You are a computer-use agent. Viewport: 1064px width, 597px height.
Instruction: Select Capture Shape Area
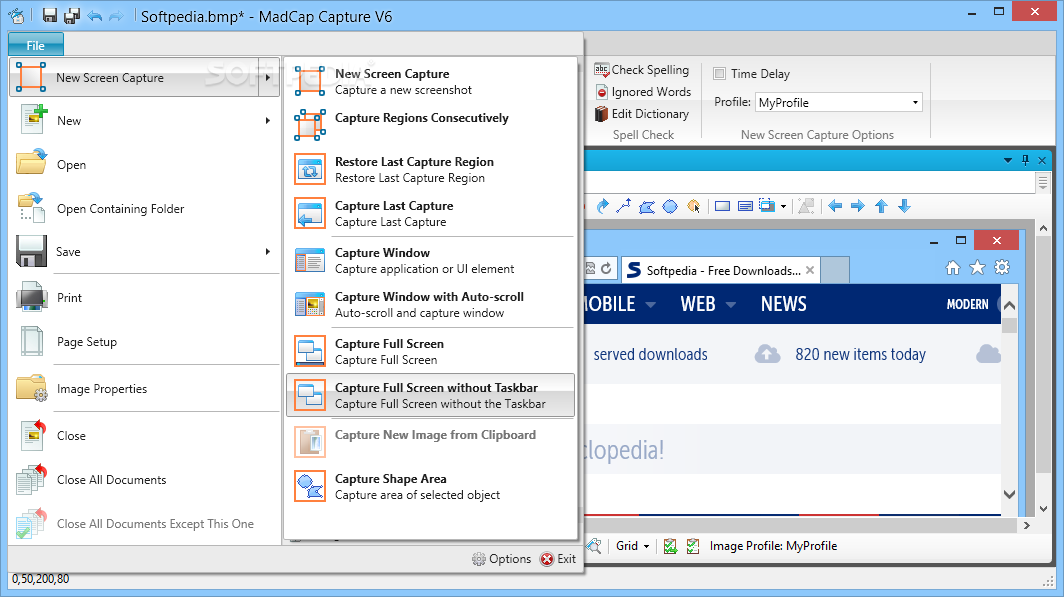pos(430,486)
